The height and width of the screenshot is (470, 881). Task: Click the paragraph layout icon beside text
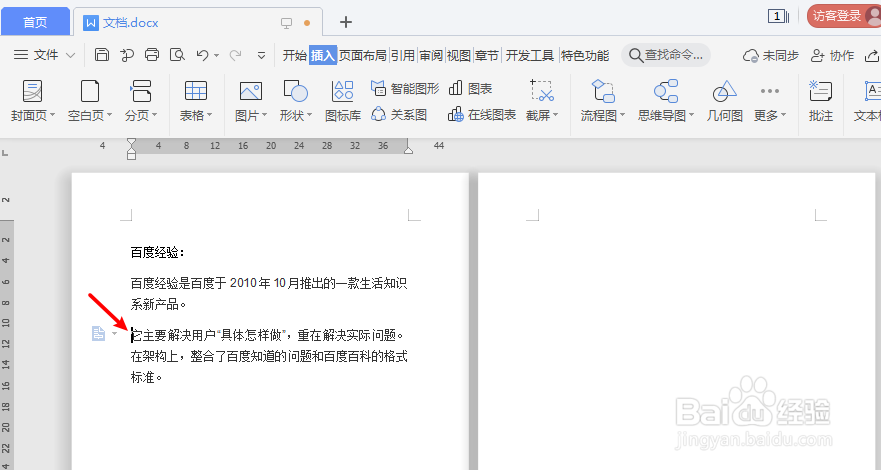click(x=98, y=334)
